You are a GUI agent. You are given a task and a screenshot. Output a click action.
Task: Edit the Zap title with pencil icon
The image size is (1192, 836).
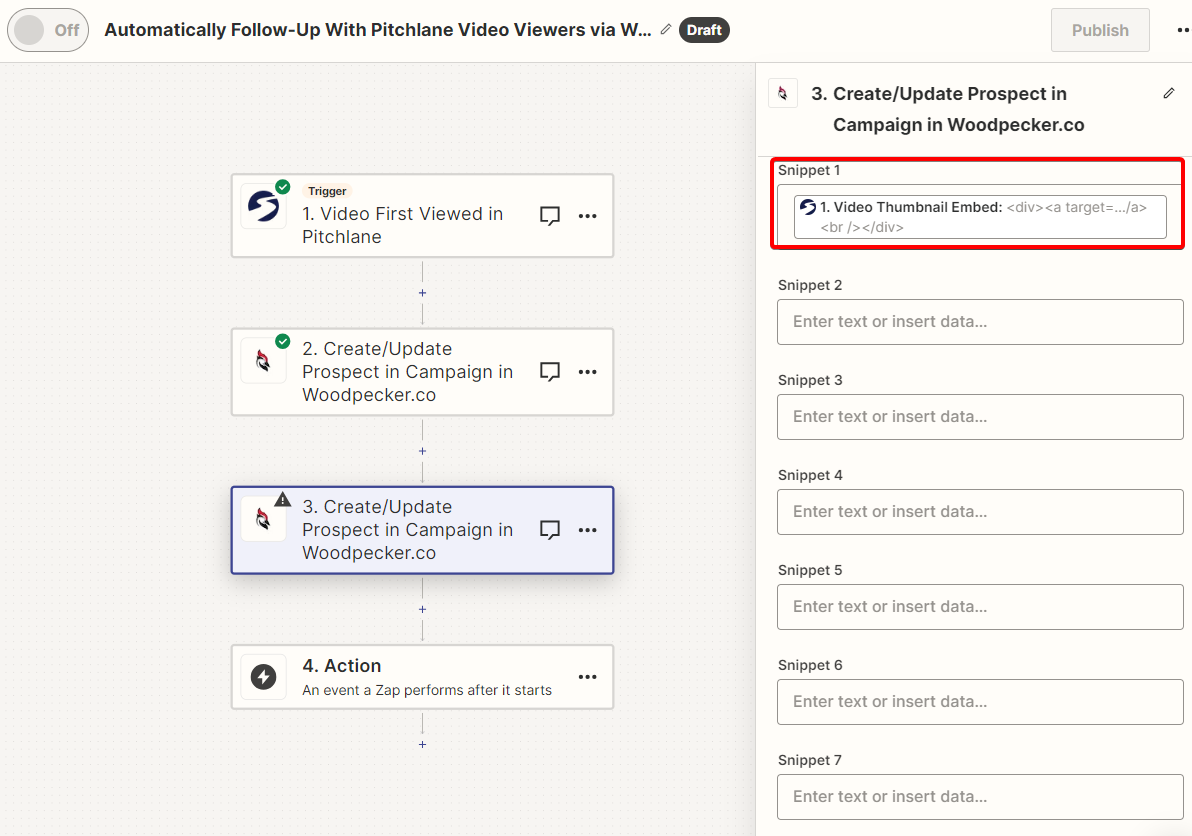pyautogui.click(x=666, y=30)
